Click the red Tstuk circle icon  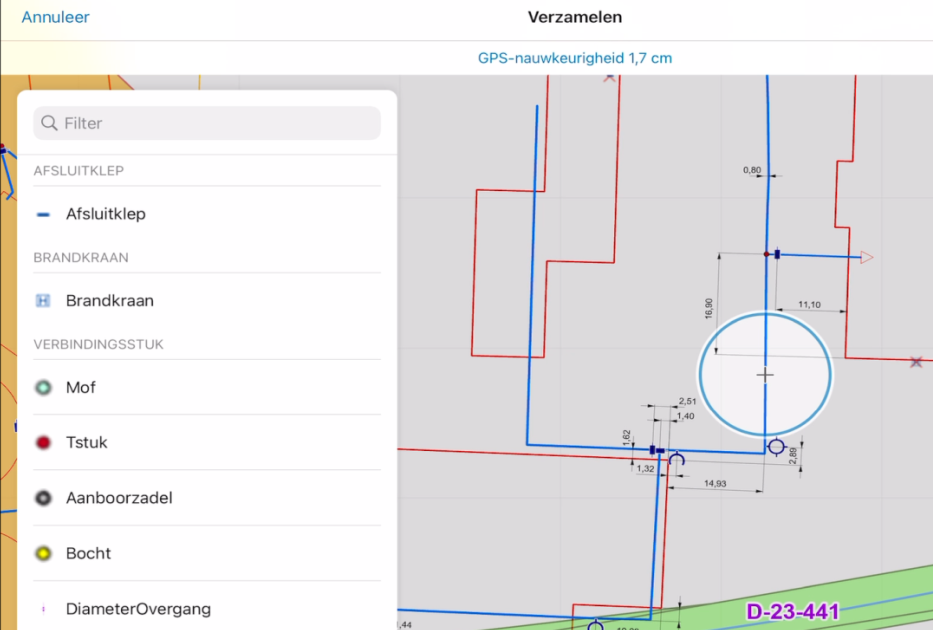click(x=43, y=442)
